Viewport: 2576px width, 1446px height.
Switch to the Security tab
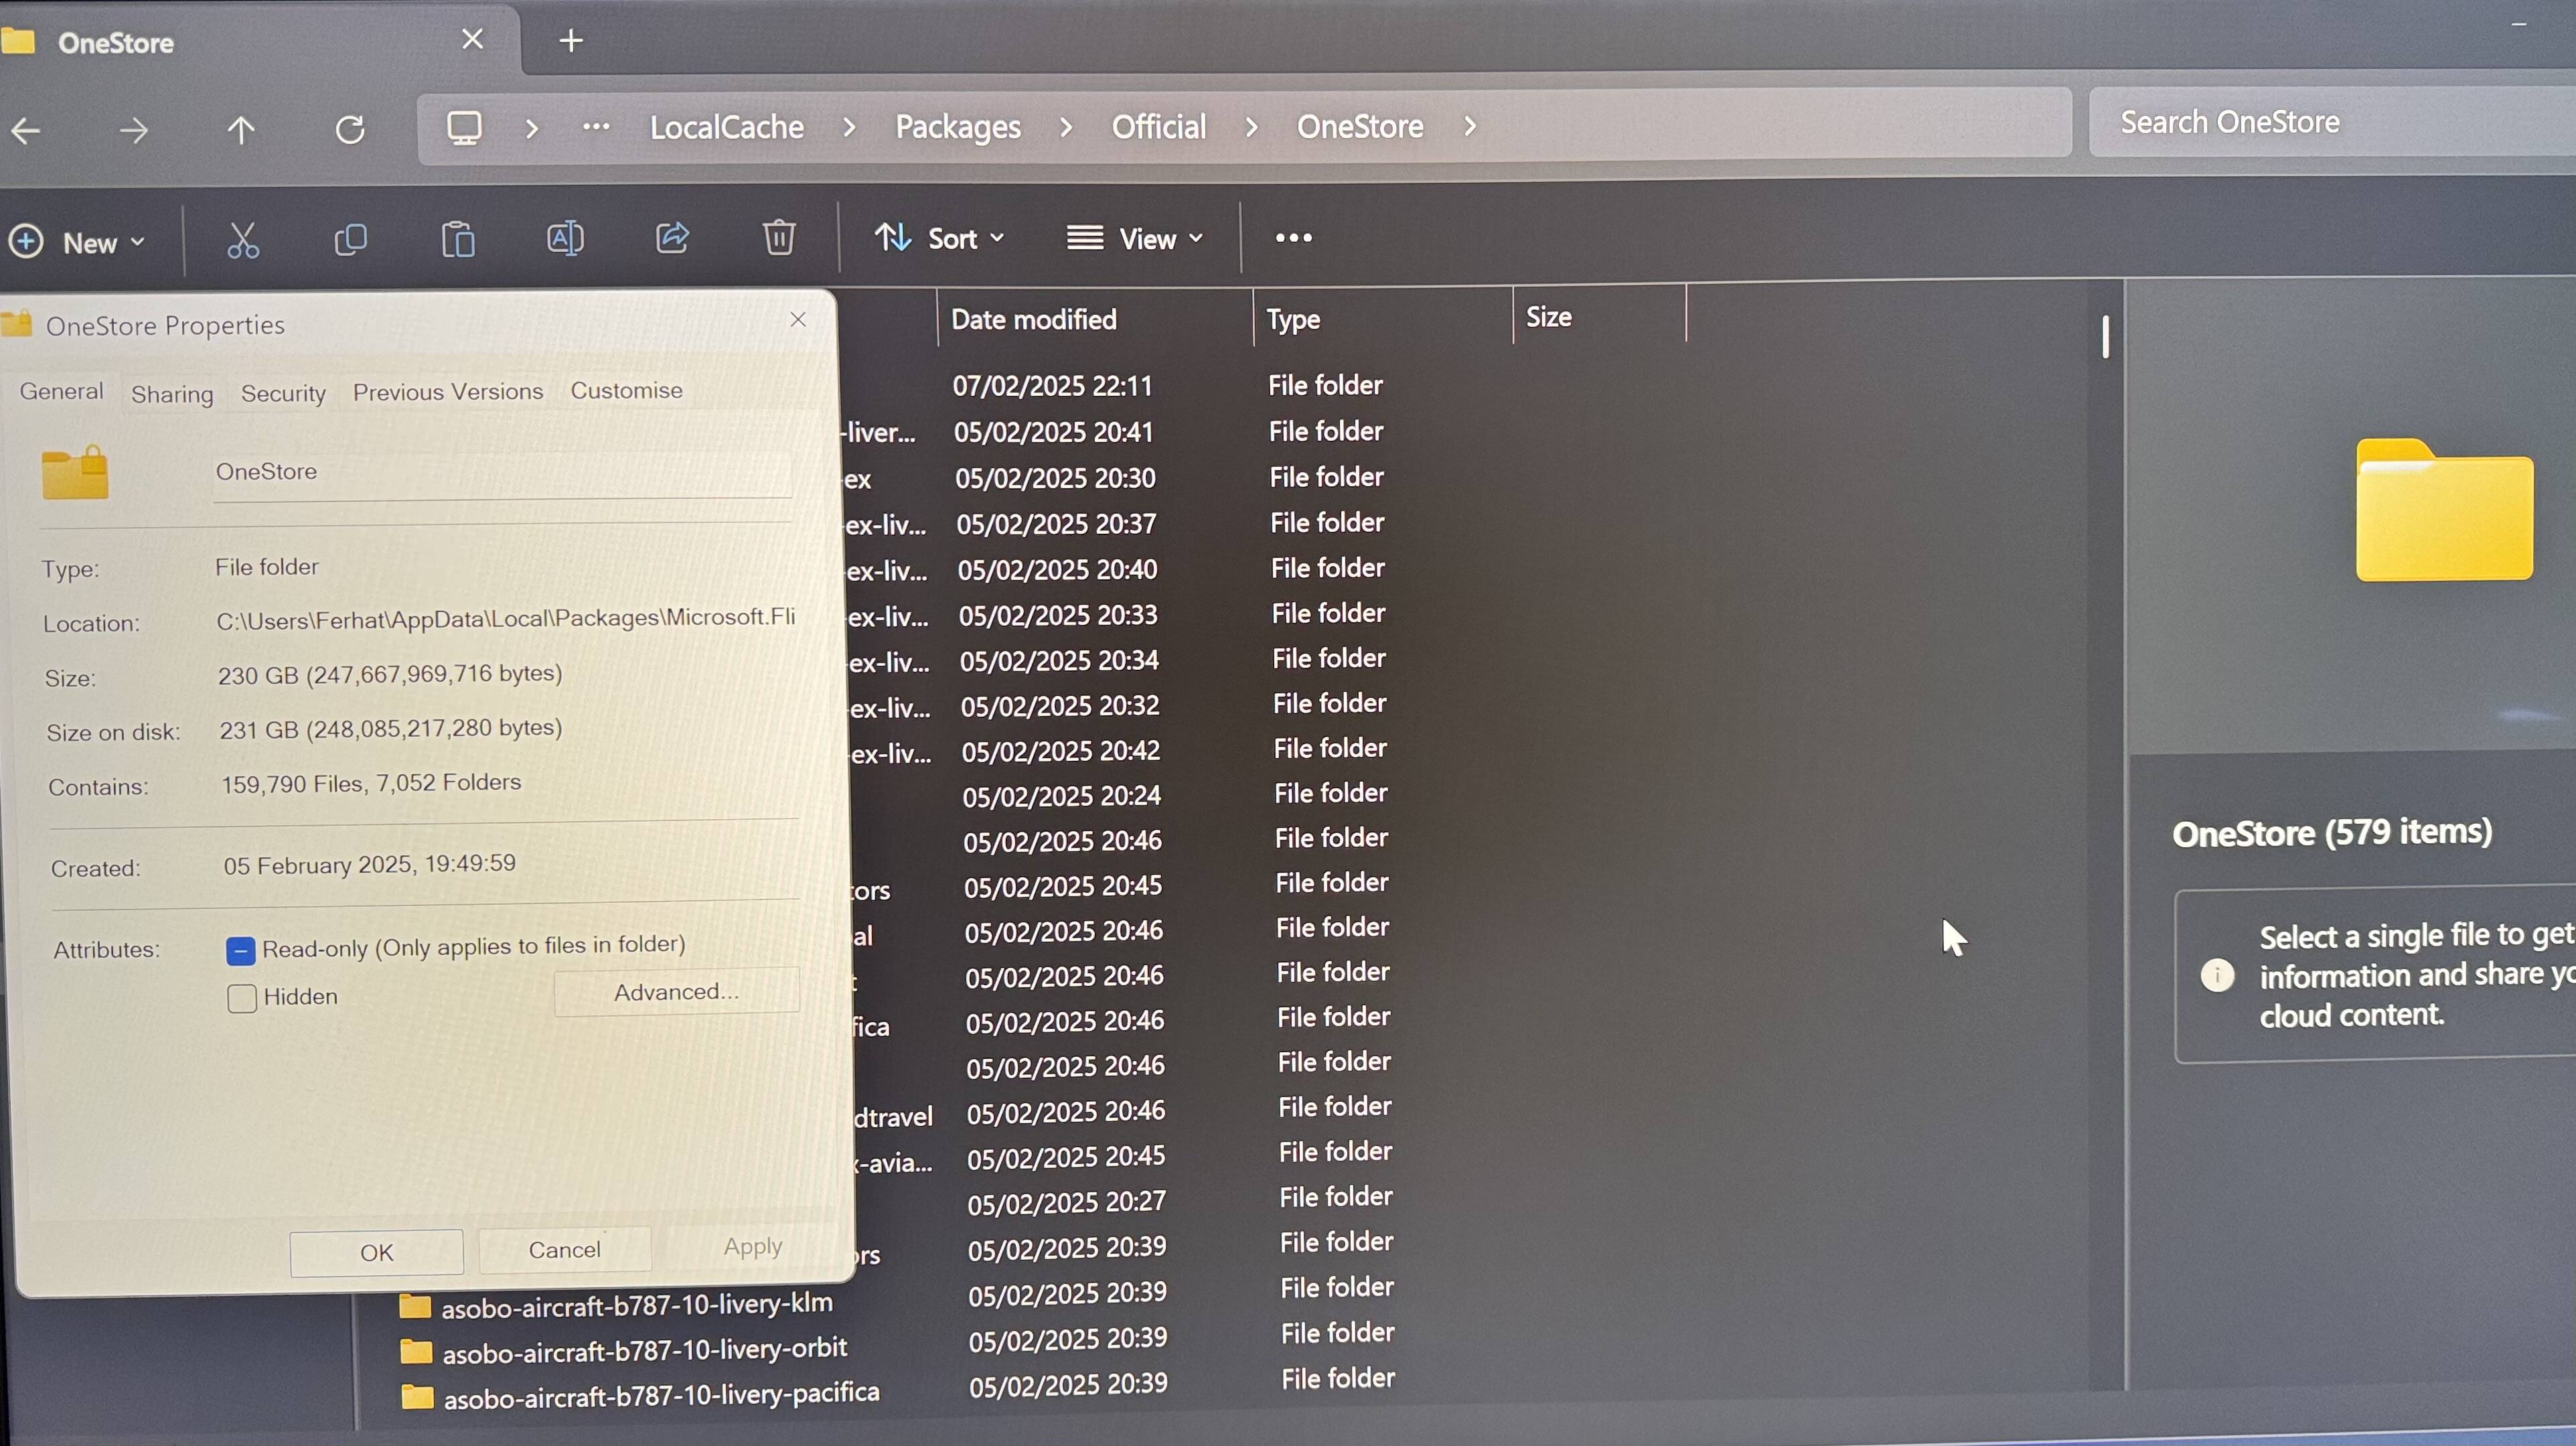point(283,393)
